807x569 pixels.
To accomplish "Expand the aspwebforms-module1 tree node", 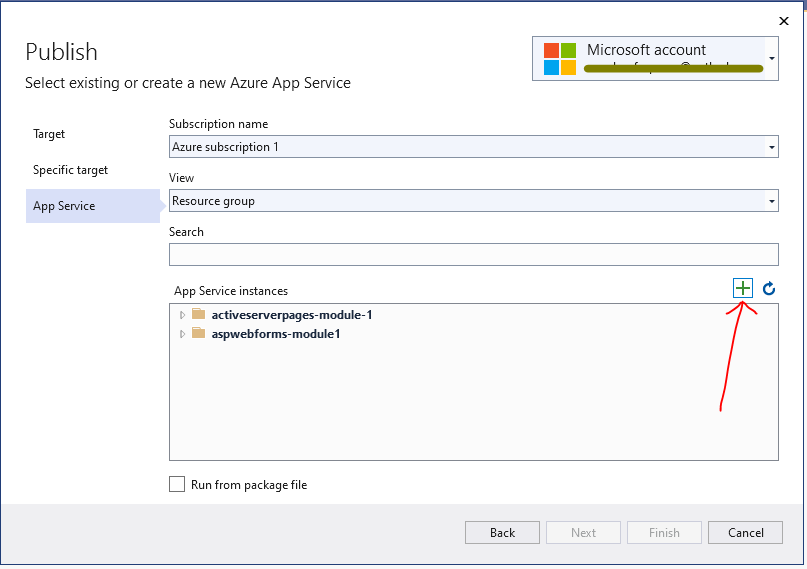I will coord(182,334).
